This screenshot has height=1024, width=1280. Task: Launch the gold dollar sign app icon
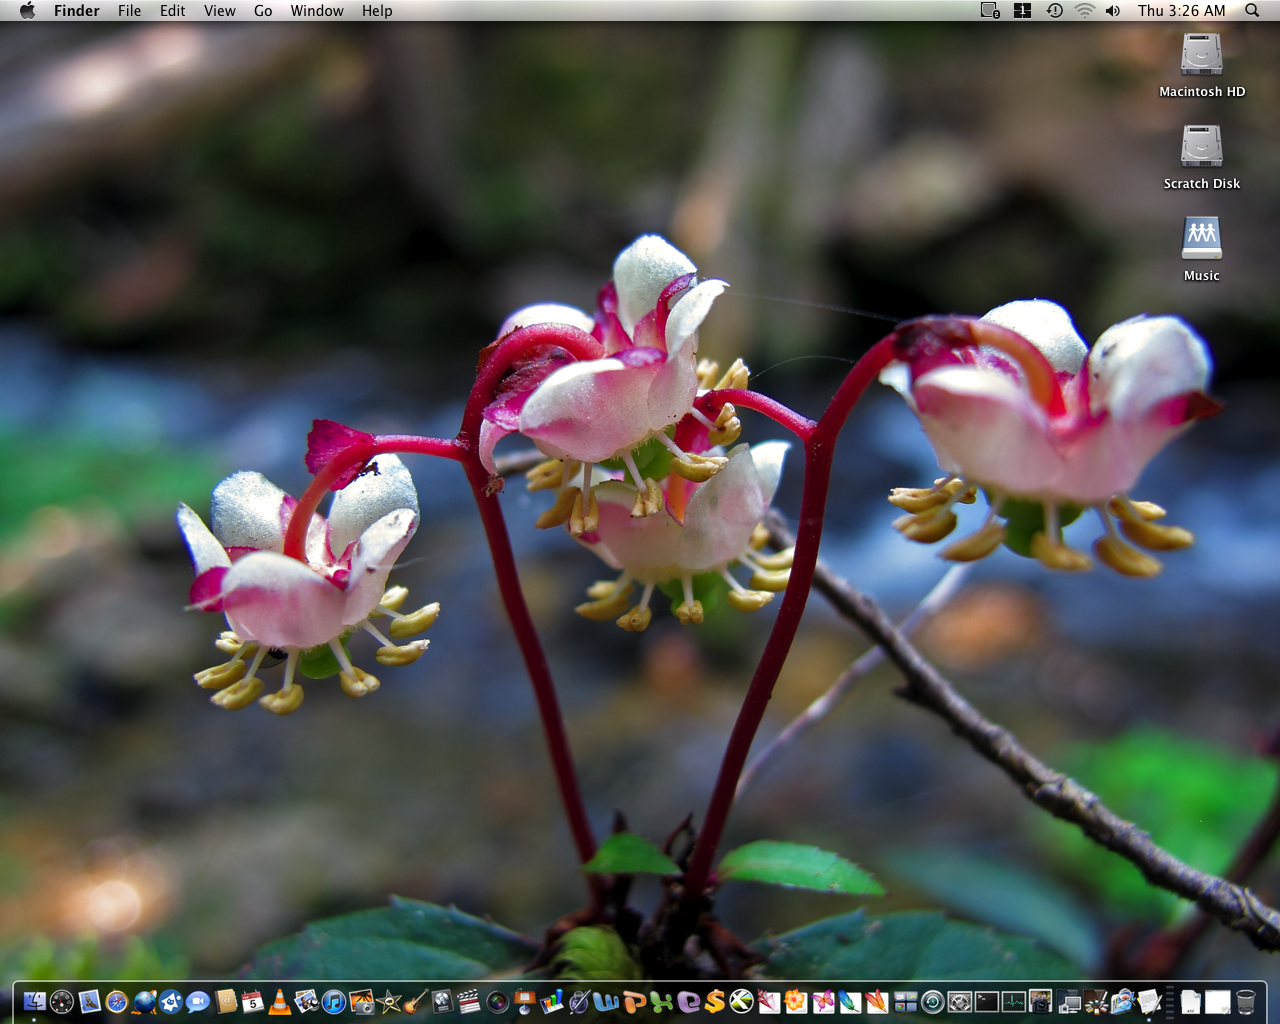click(x=714, y=1001)
